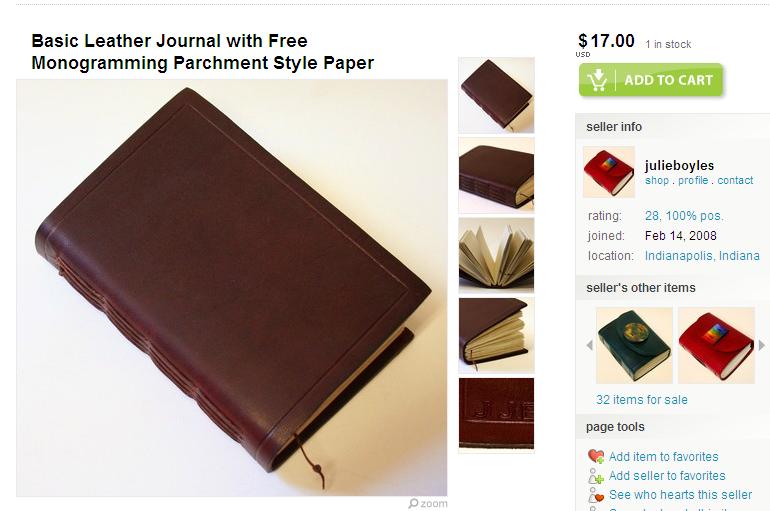The width and height of the screenshot is (770, 511).
Task: View the 28, 100% pos. rating link
Action: pos(684,216)
